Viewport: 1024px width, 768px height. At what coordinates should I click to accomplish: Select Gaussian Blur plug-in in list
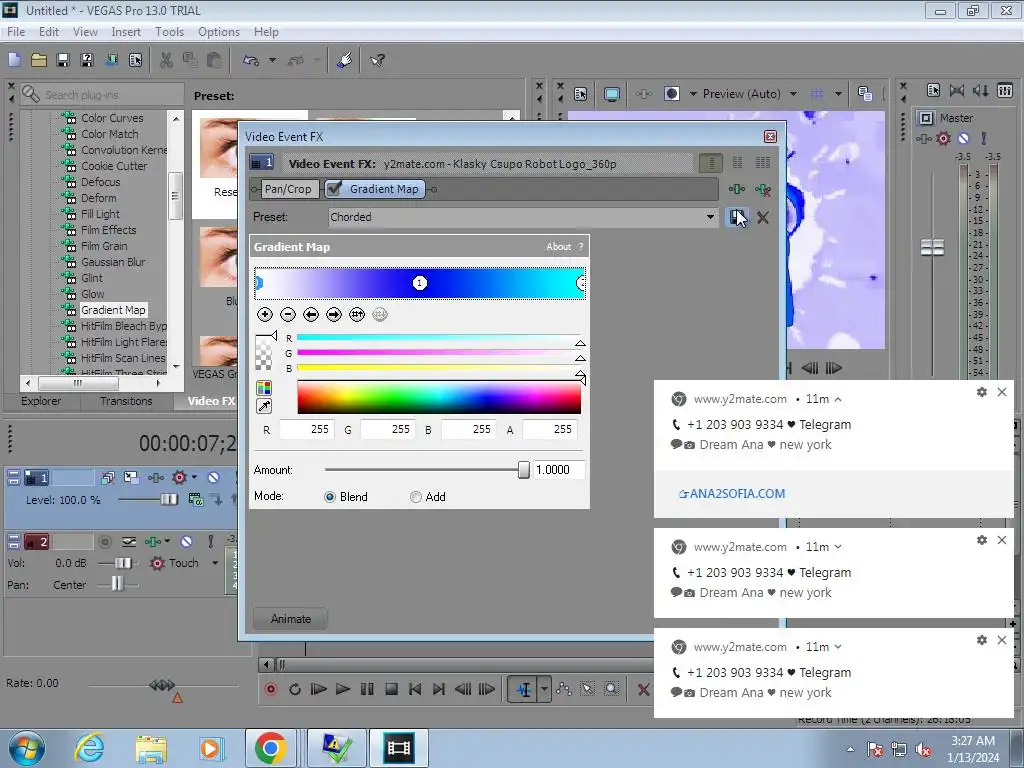(x=113, y=262)
